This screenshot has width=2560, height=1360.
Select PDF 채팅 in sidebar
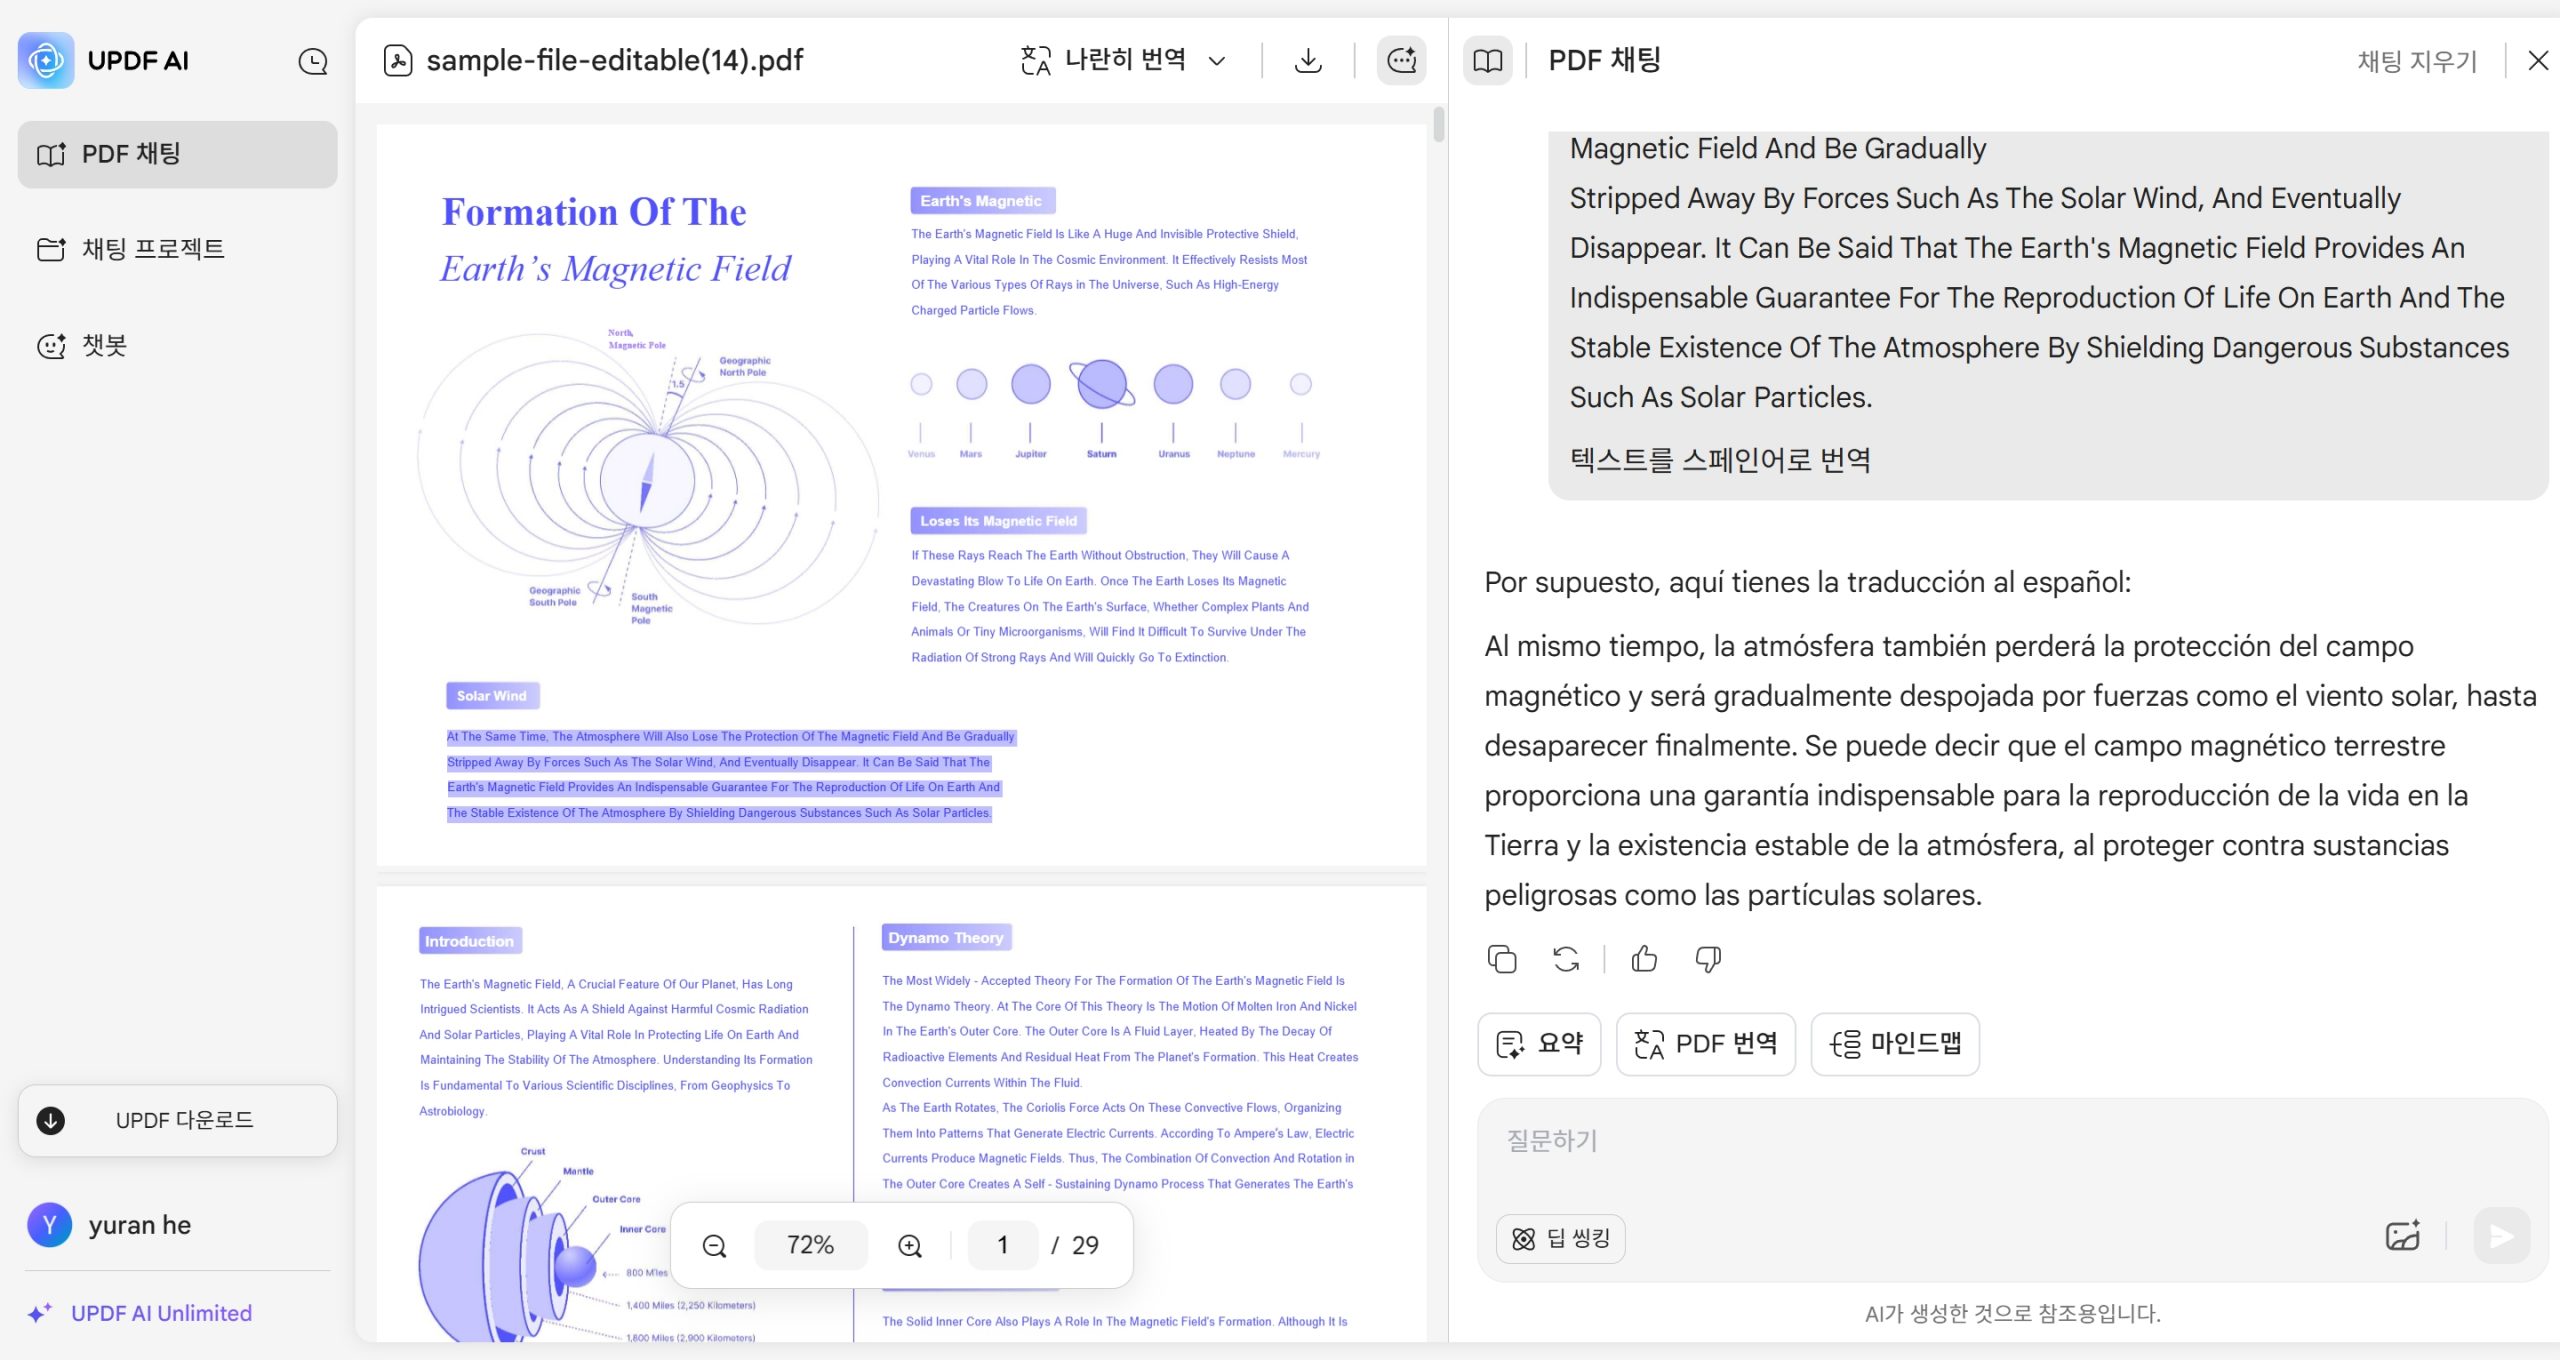click(178, 154)
